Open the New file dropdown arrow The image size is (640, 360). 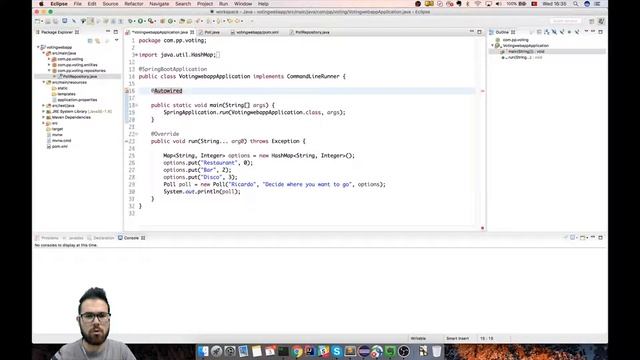click(42, 21)
